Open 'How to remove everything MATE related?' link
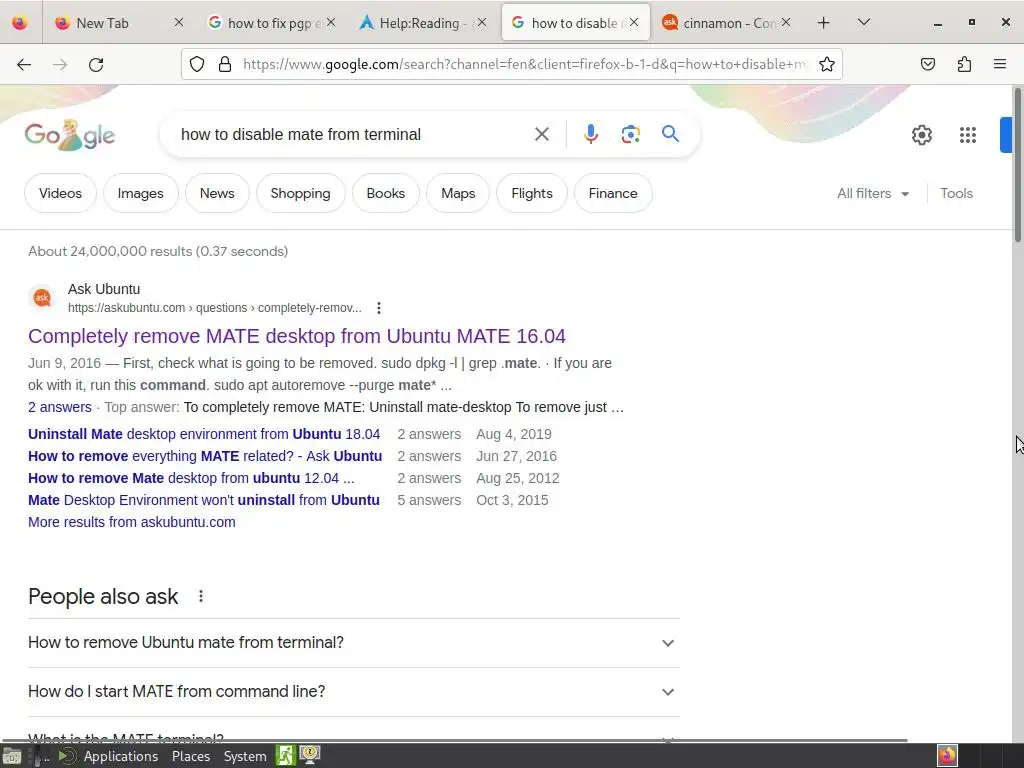This screenshot has height=768, width=1024. 205,456
